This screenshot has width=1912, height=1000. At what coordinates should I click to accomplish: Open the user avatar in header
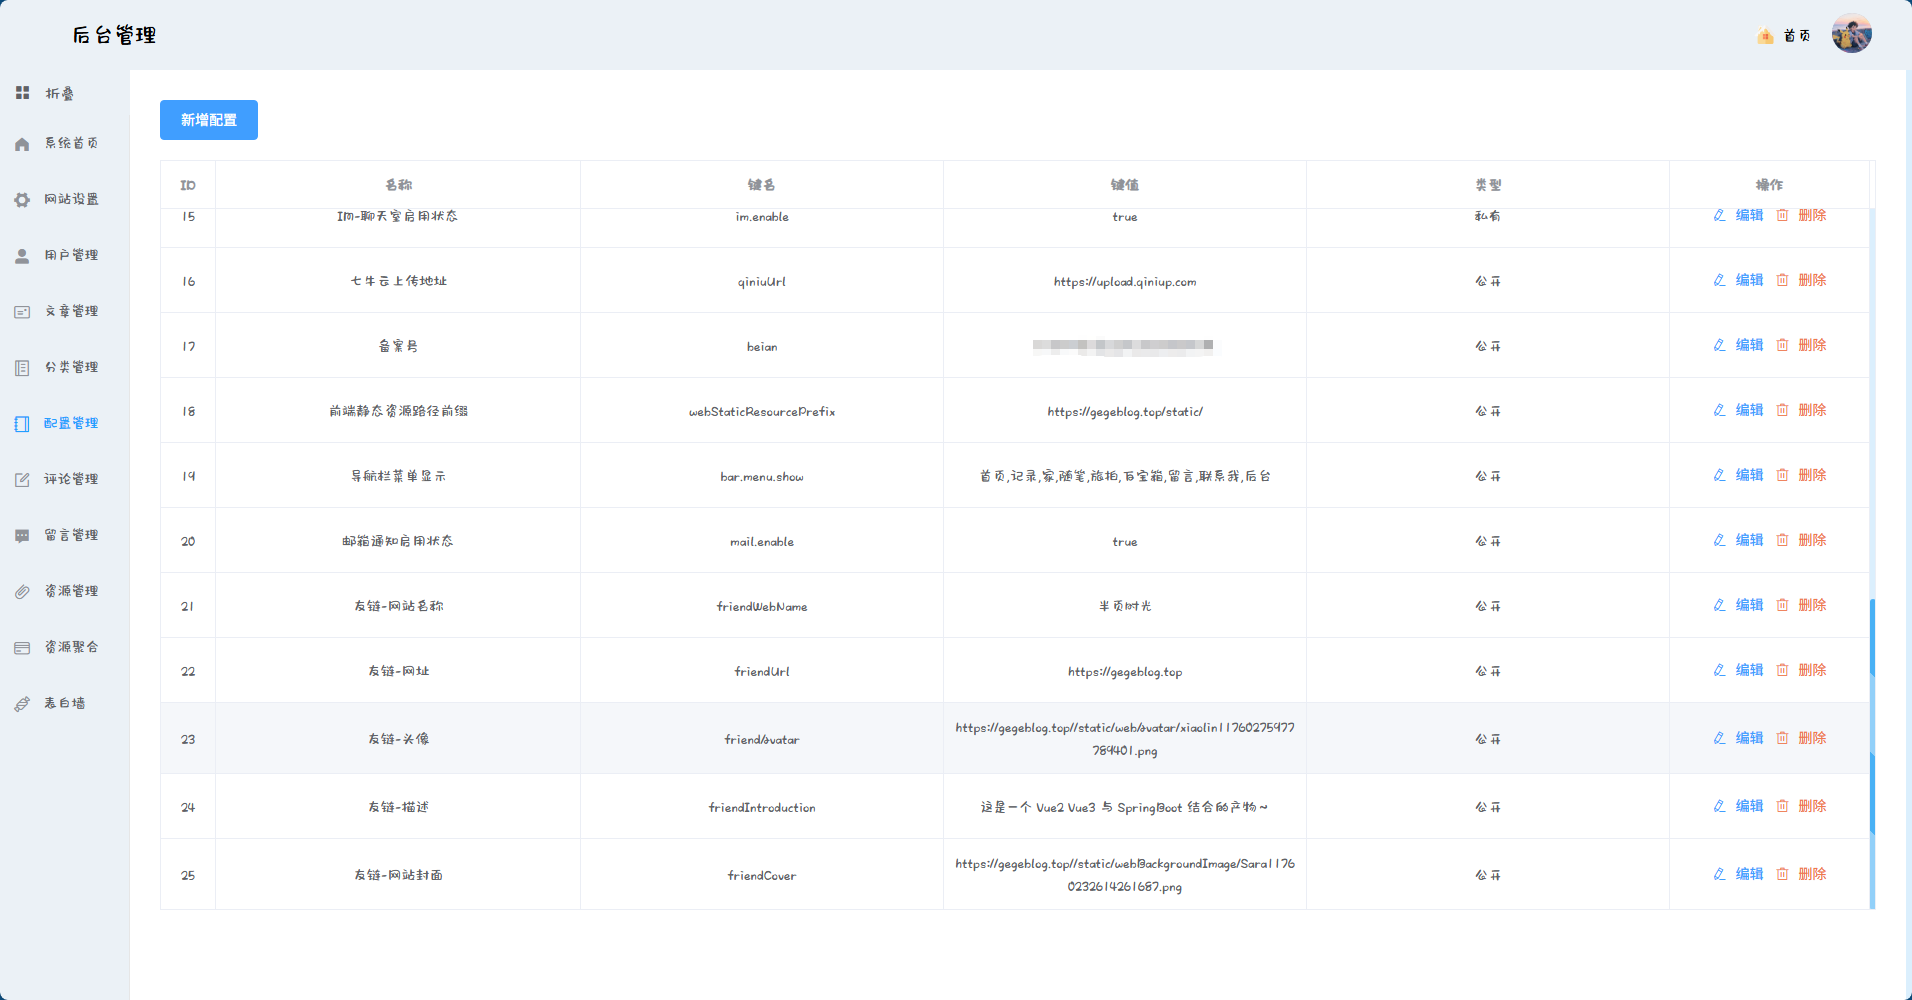point(1852,34)
